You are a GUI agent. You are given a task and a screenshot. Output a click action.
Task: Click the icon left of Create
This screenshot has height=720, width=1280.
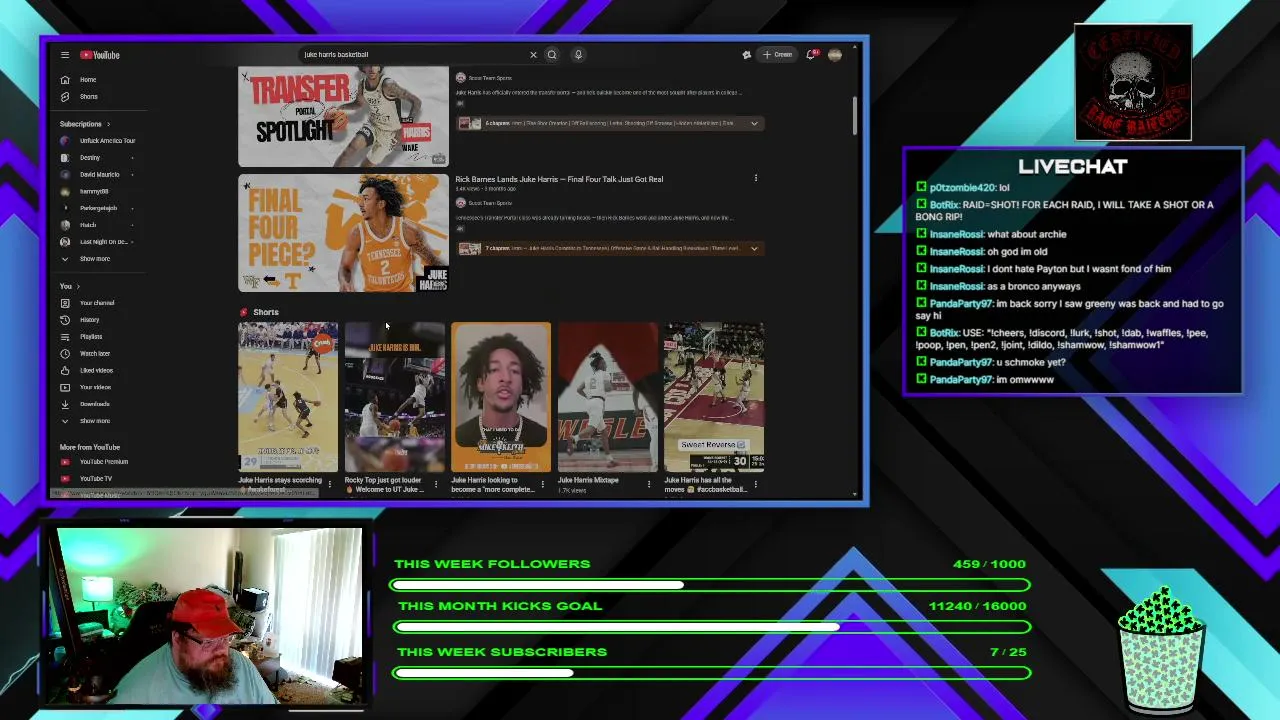(x=746, y=55)
